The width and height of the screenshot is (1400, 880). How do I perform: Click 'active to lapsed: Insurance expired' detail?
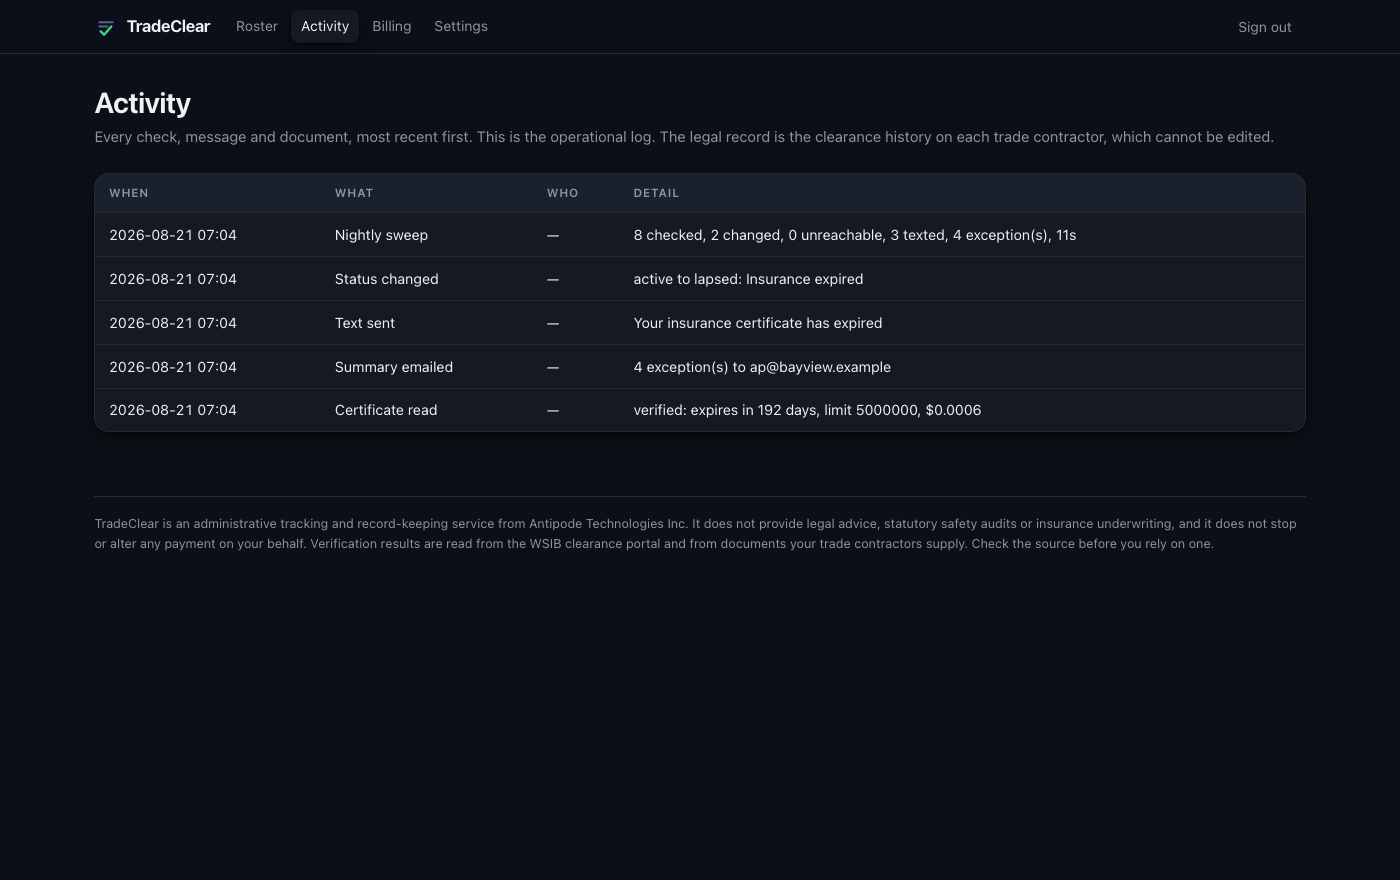coord(748,279)
